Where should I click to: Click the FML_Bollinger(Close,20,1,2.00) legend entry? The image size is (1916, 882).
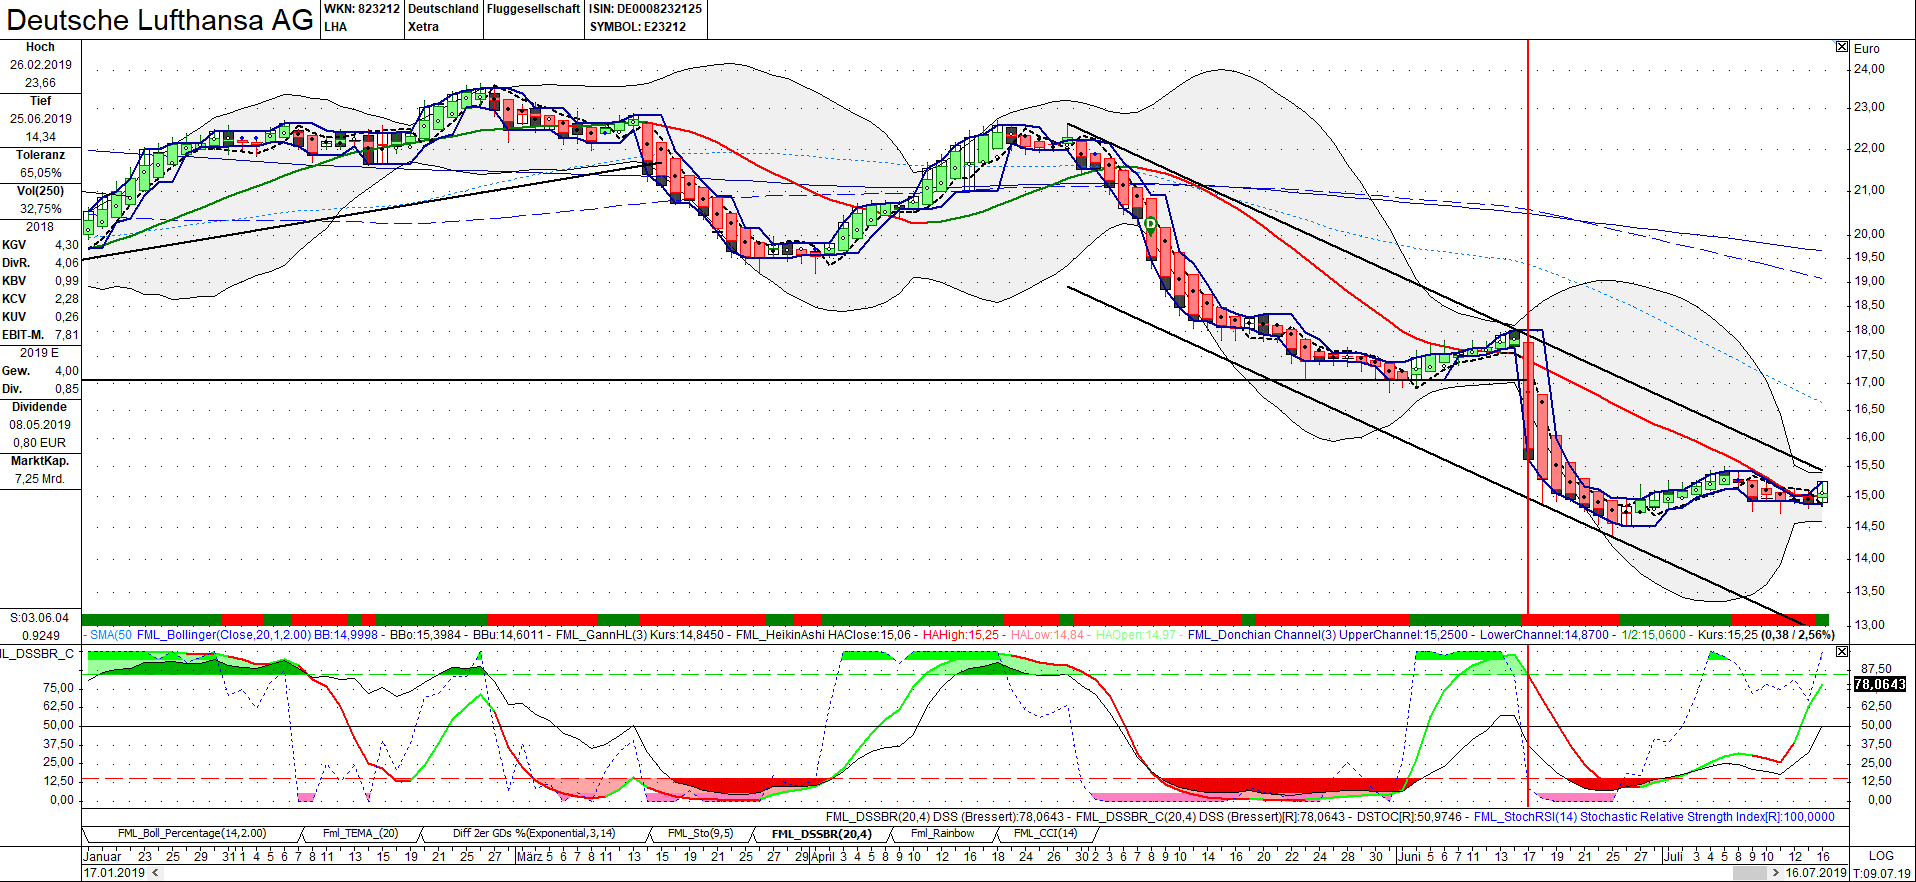click(x=224, y=635)
